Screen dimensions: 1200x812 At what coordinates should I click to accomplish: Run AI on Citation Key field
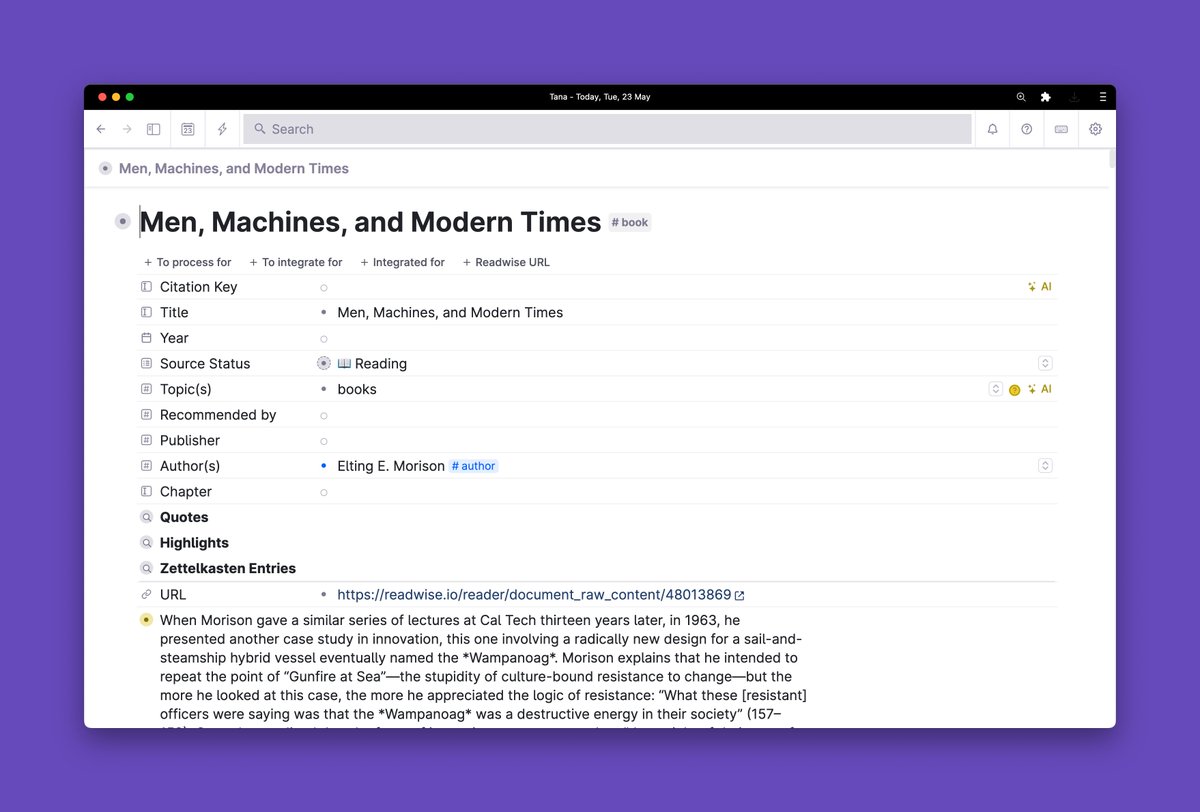click(1039, 287)
